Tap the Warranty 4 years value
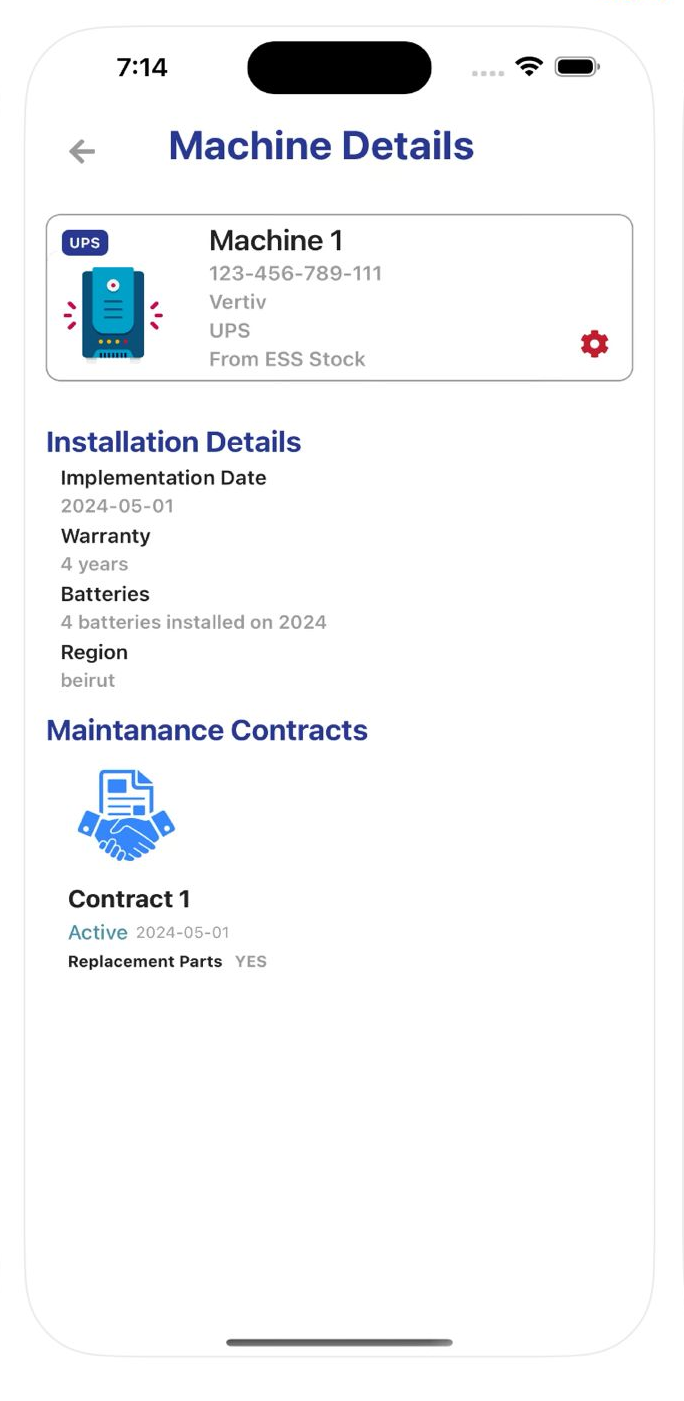Image resolution: width=684 pixels, height=1401 pixels. 94,564
